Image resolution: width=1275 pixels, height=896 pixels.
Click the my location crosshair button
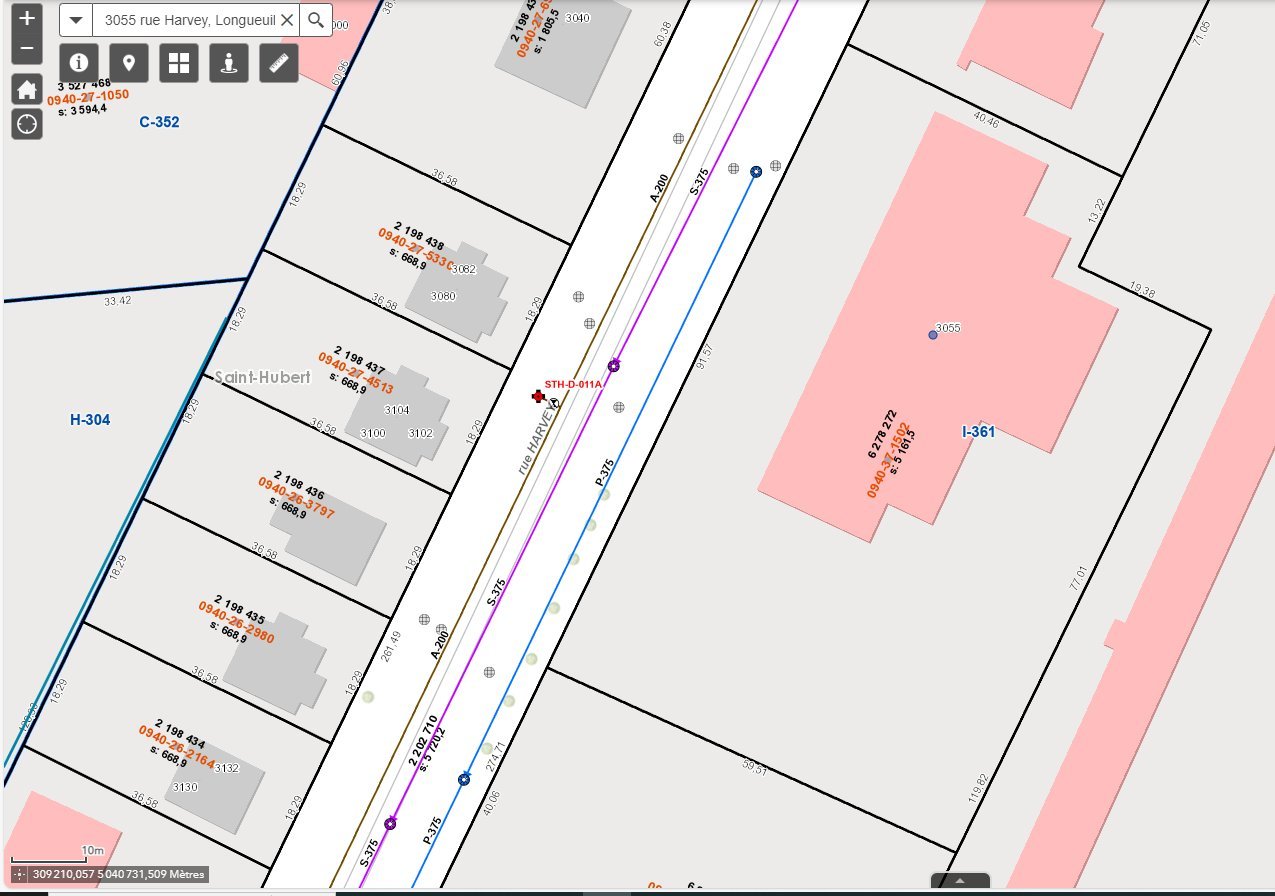27,124
